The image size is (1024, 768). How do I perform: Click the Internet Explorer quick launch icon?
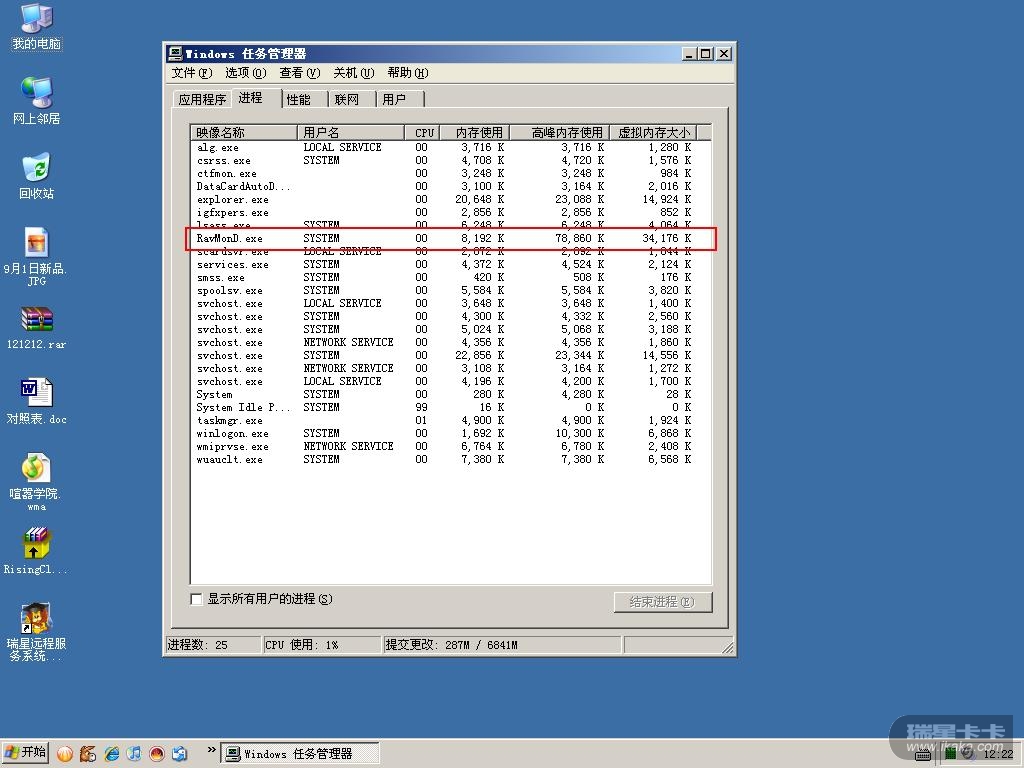[x=111, y=753]
